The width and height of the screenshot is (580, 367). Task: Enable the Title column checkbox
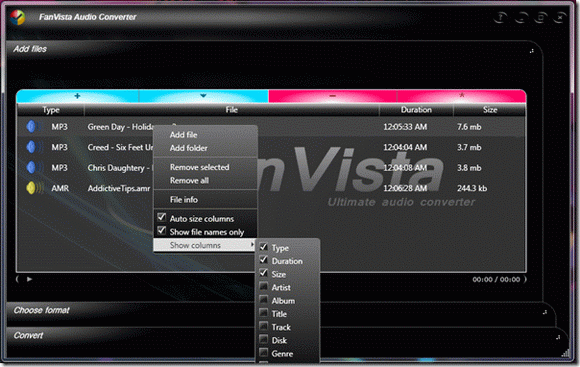coord(264,313)
